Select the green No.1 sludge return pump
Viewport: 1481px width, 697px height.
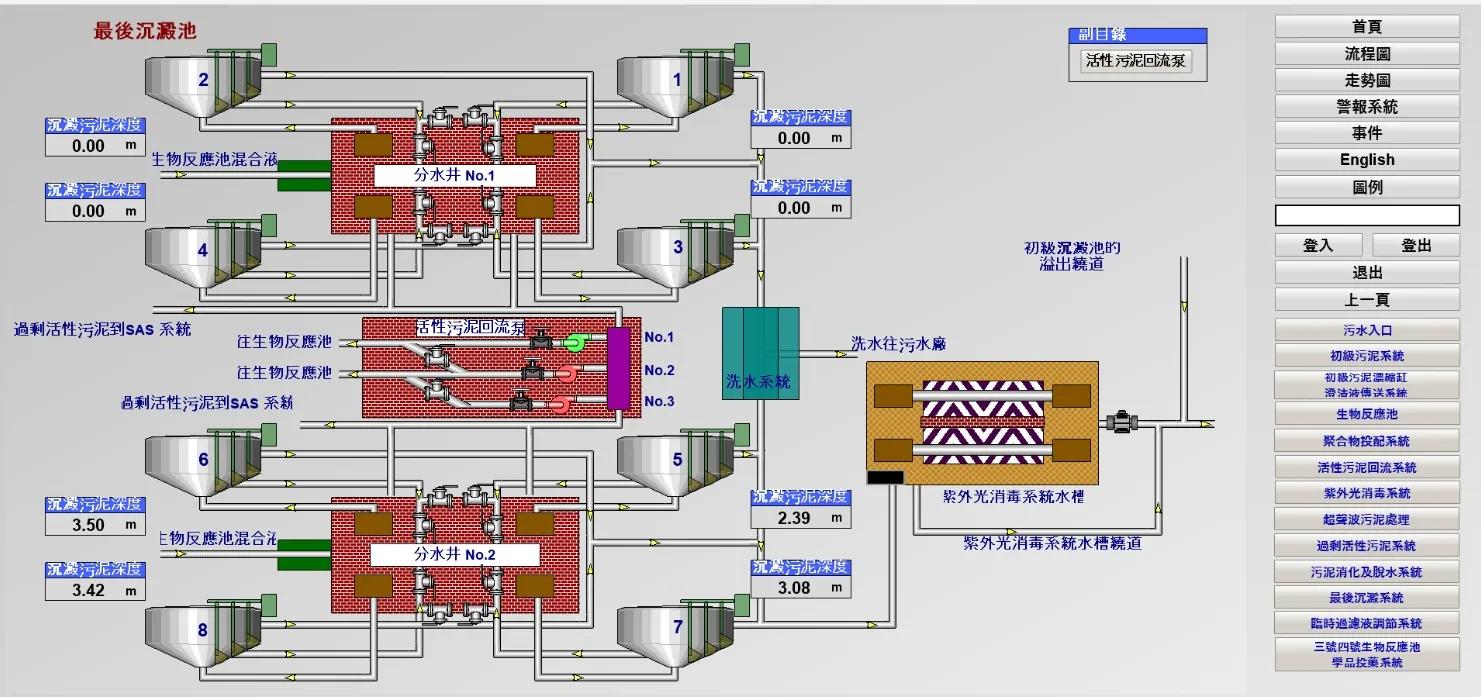574,342
